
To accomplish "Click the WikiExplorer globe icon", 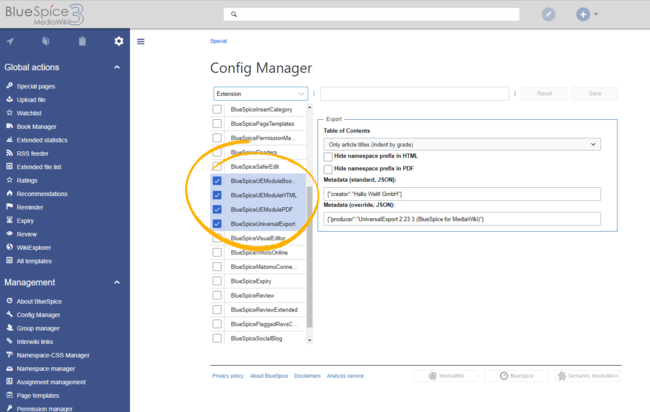I will pyautogui.click(x=10, y=247).
